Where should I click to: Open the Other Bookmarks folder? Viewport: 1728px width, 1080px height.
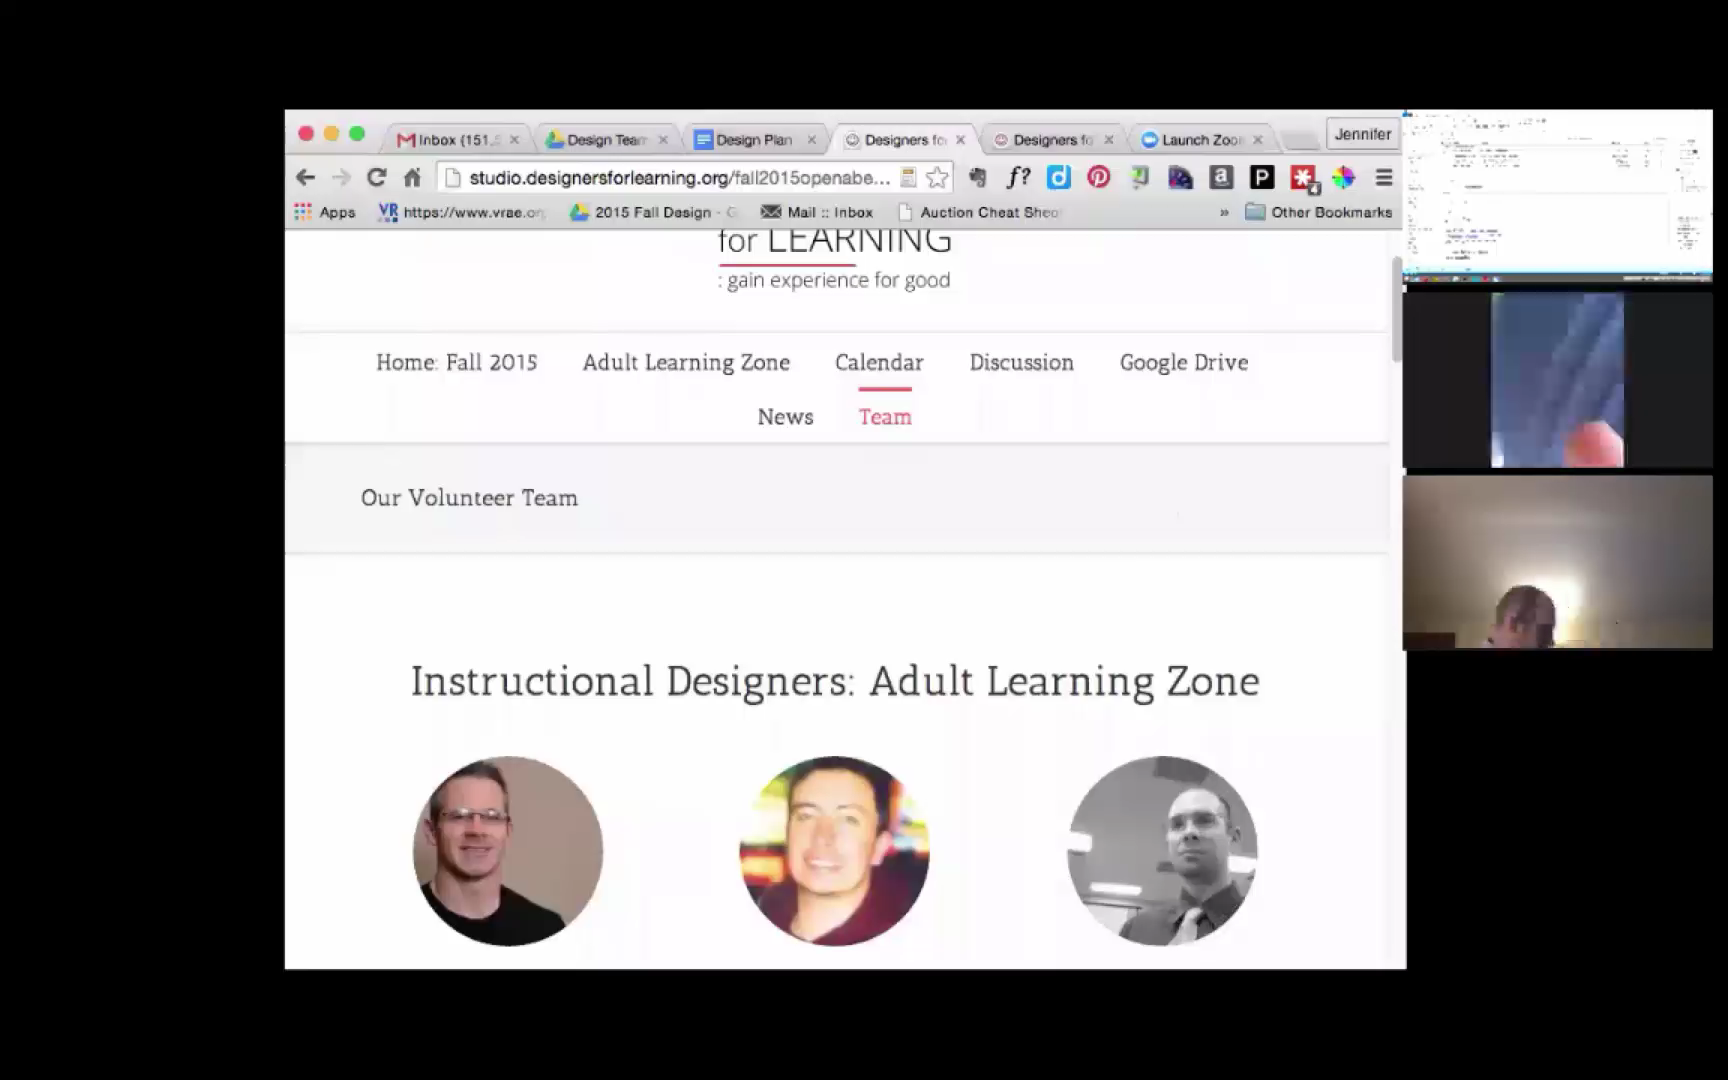(1319, 212)
